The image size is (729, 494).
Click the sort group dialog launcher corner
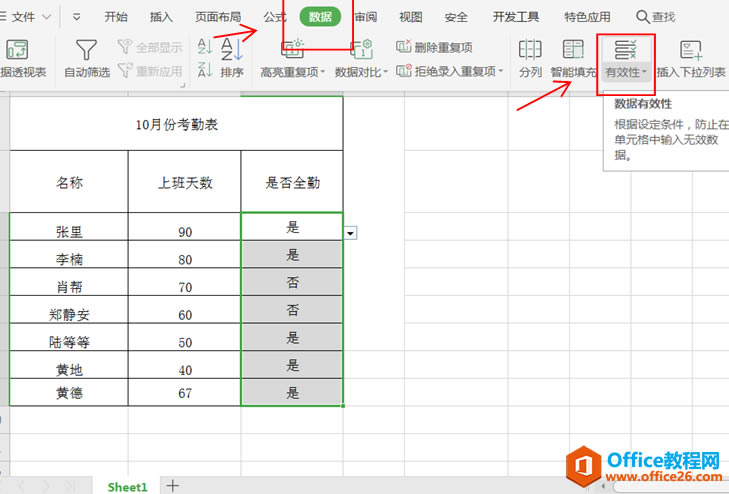click(x=182, y=85)
